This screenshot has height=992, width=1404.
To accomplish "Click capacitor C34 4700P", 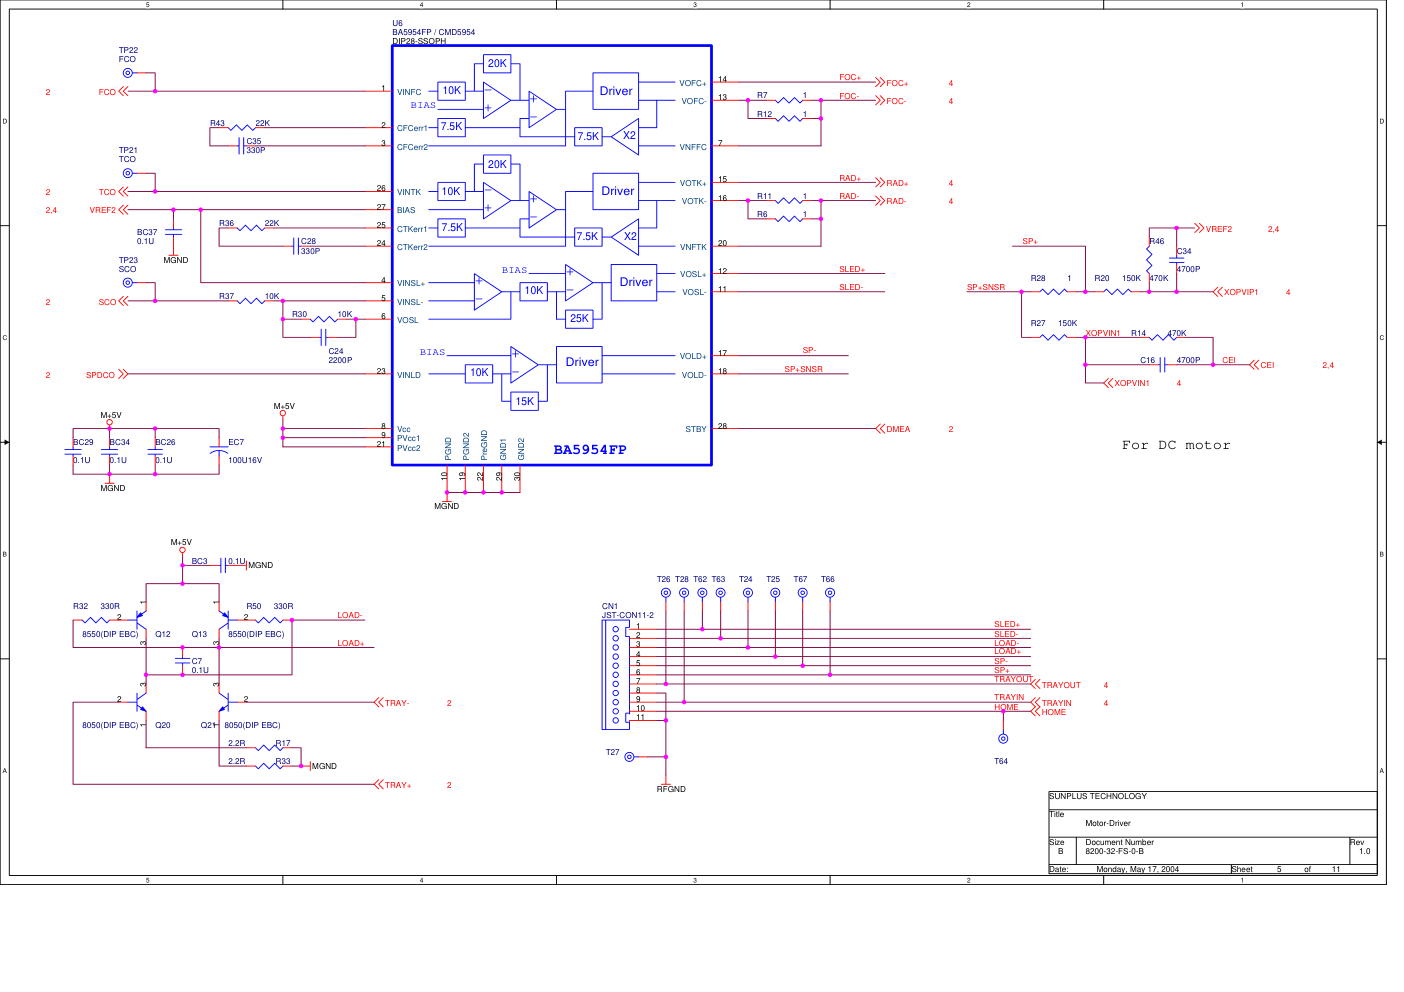I will 1186,260.
